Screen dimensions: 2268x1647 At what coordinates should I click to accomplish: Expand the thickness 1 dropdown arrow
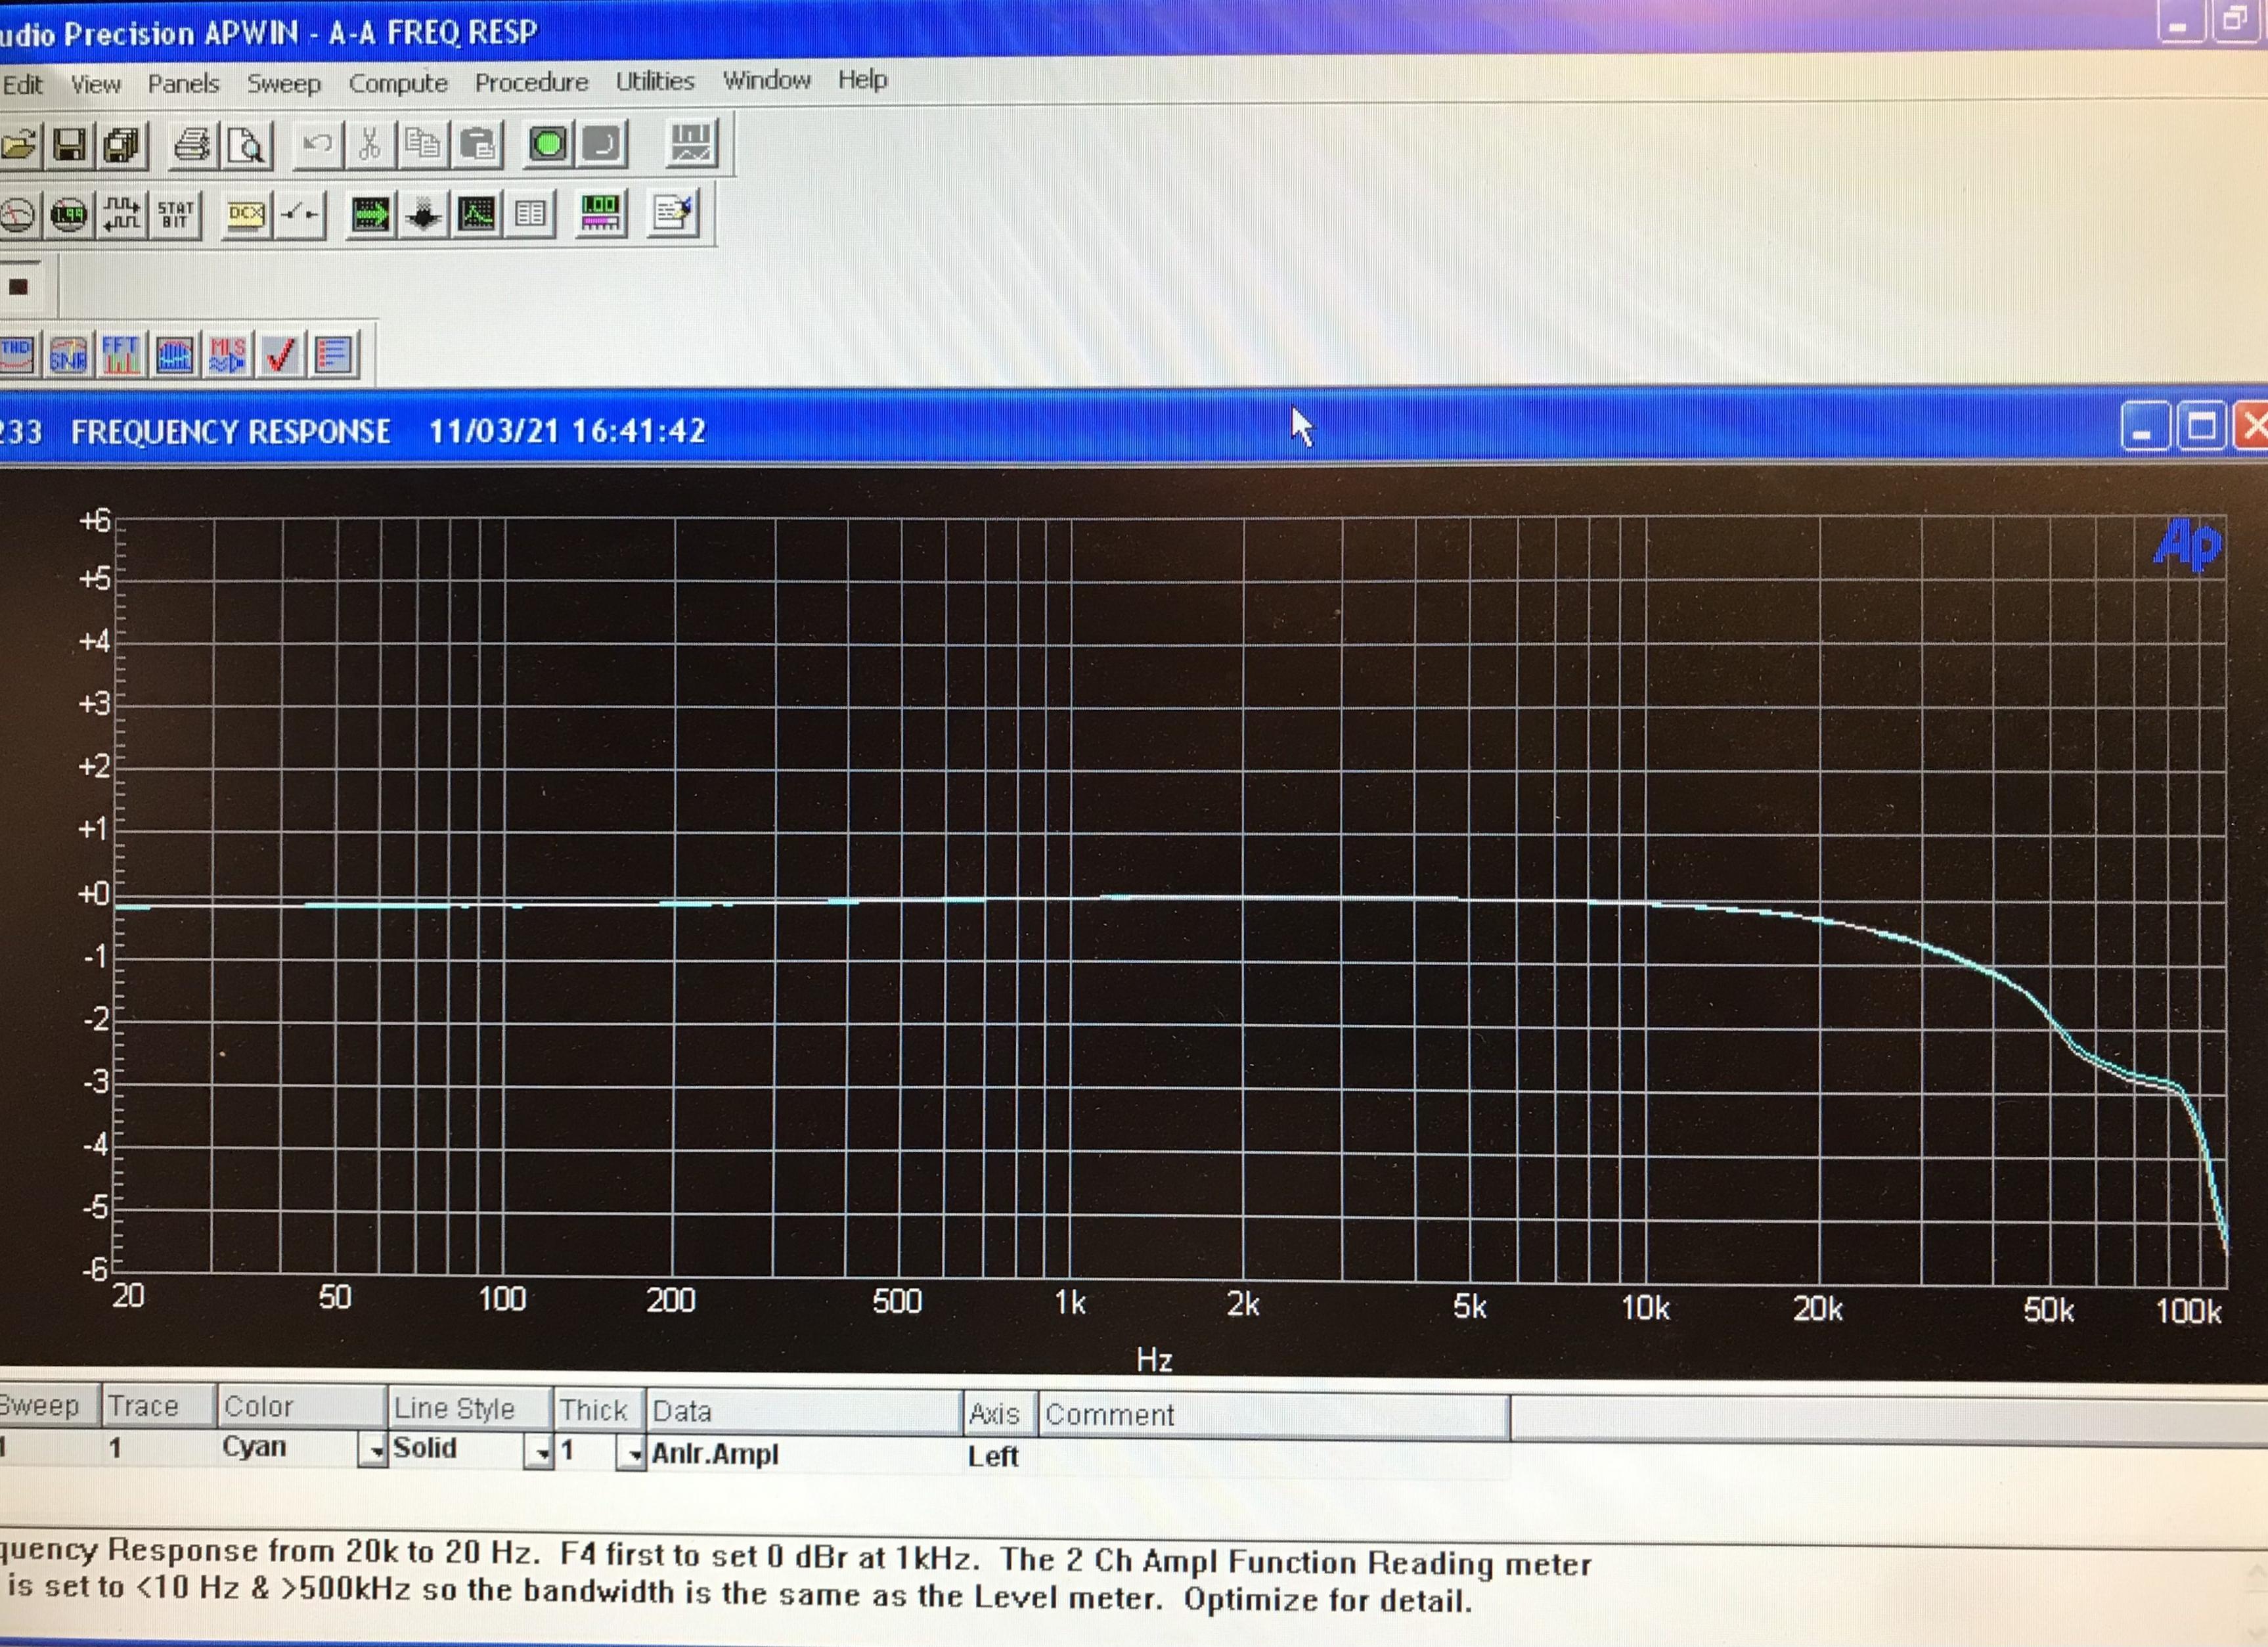630,1453
